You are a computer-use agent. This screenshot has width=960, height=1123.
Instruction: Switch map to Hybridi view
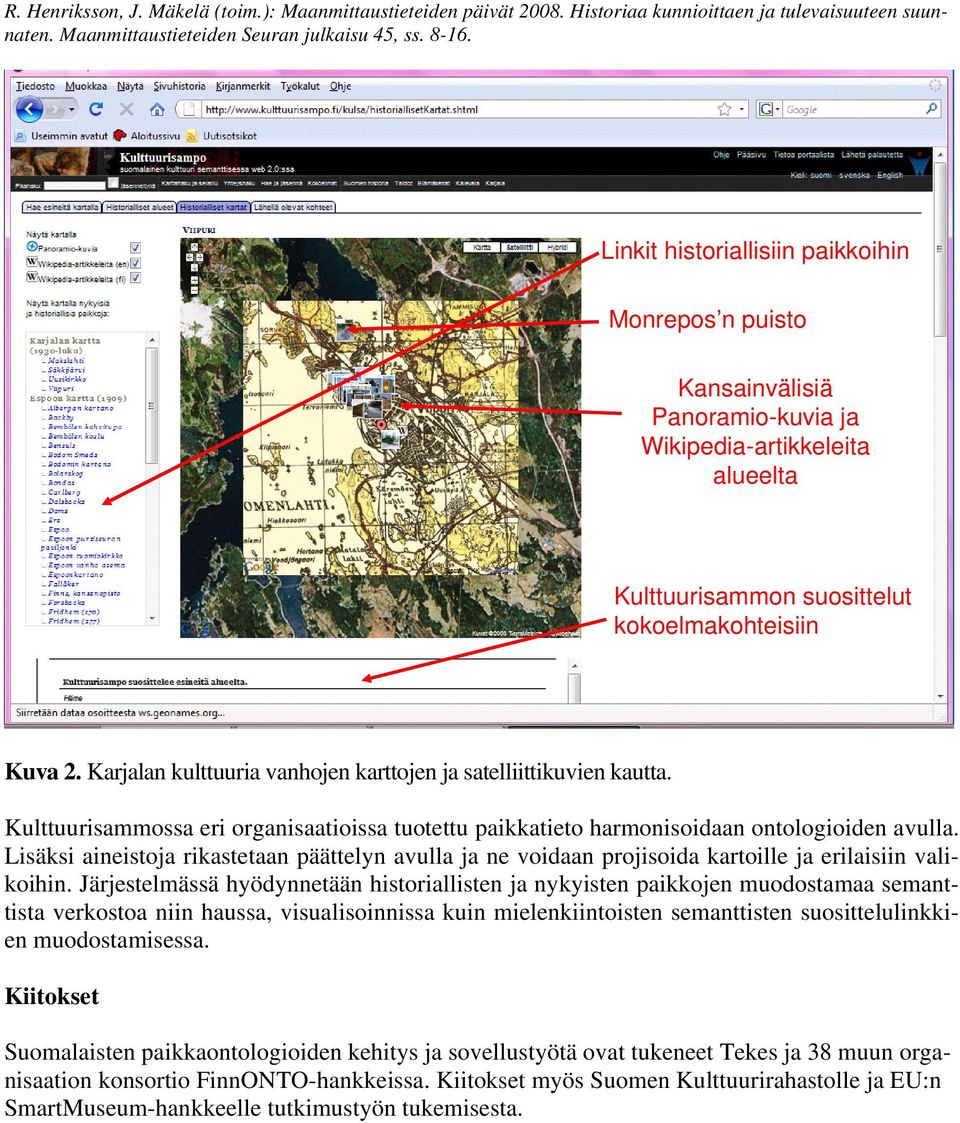(557, 247)
